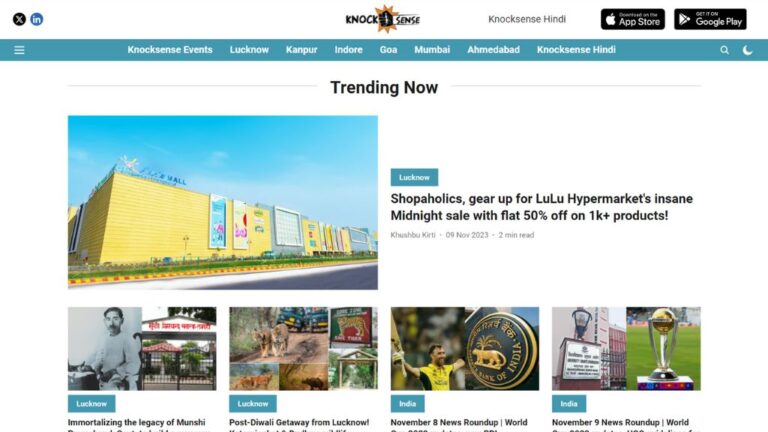The height and width of the screenshot is (432, 768).
Task: Download on the App Store badge
Action: point(633,19)
